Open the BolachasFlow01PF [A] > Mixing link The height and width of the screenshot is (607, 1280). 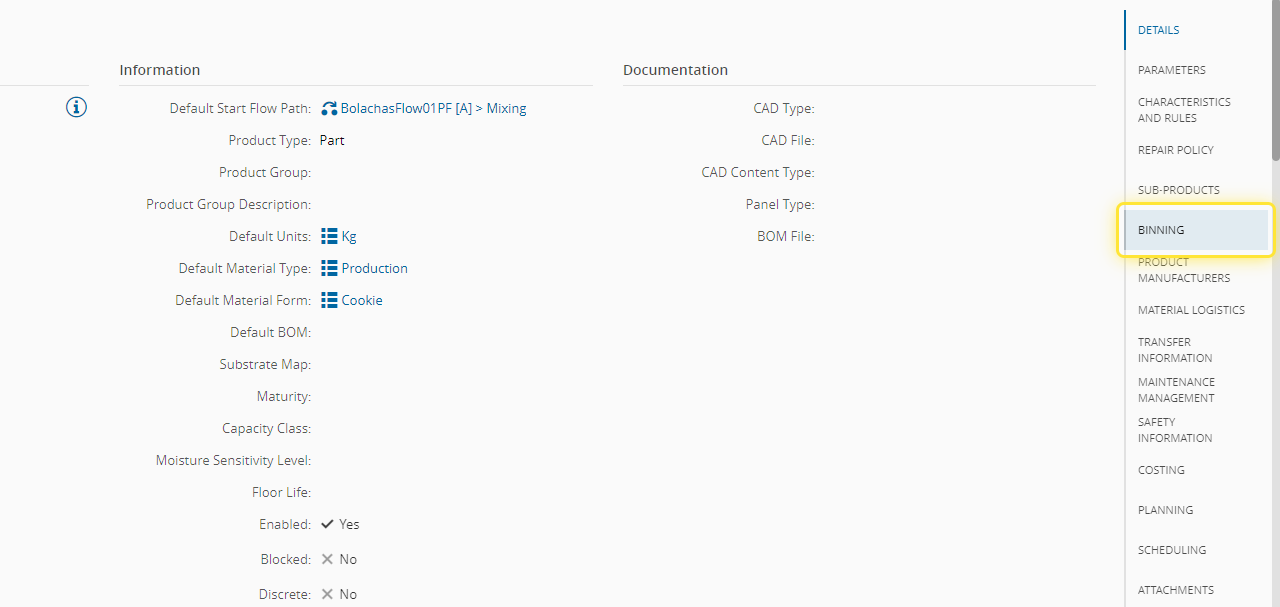pyautogui.click(x=433, y=108)
